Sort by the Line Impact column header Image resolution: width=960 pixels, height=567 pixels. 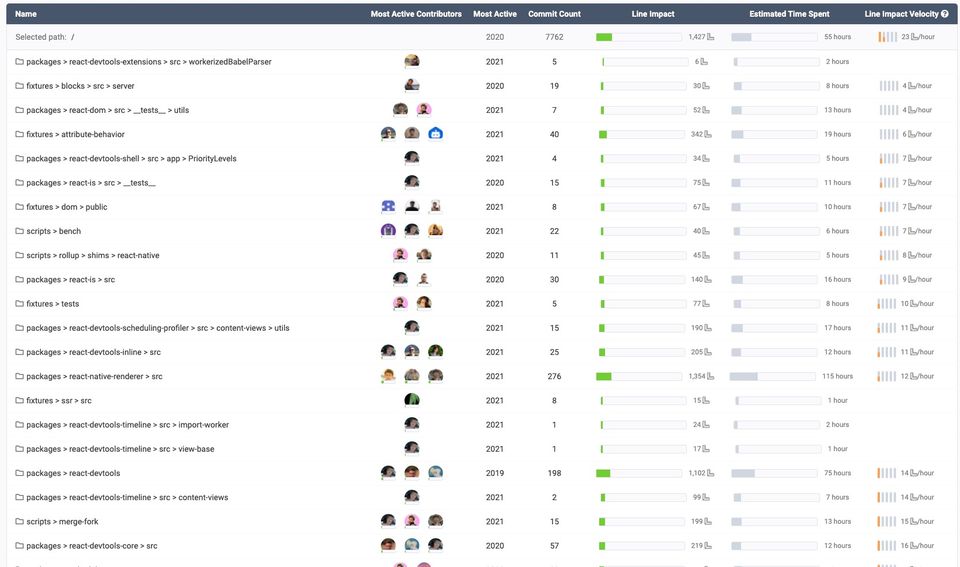coord(653,13)
